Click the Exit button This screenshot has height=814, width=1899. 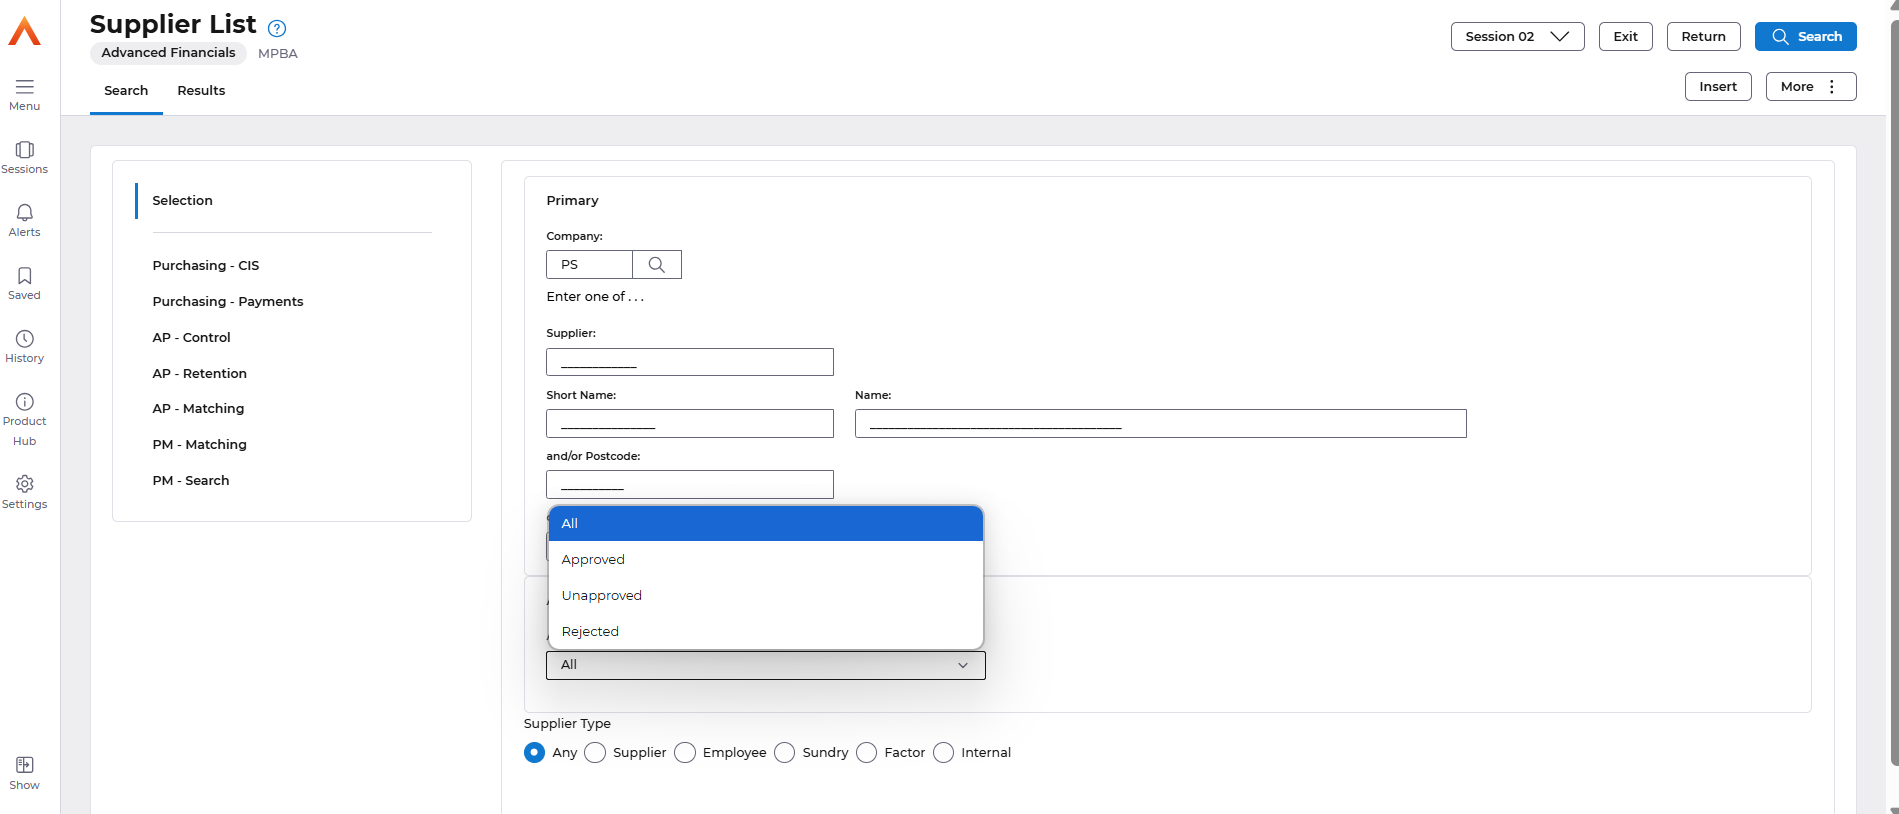(1625, 36)
